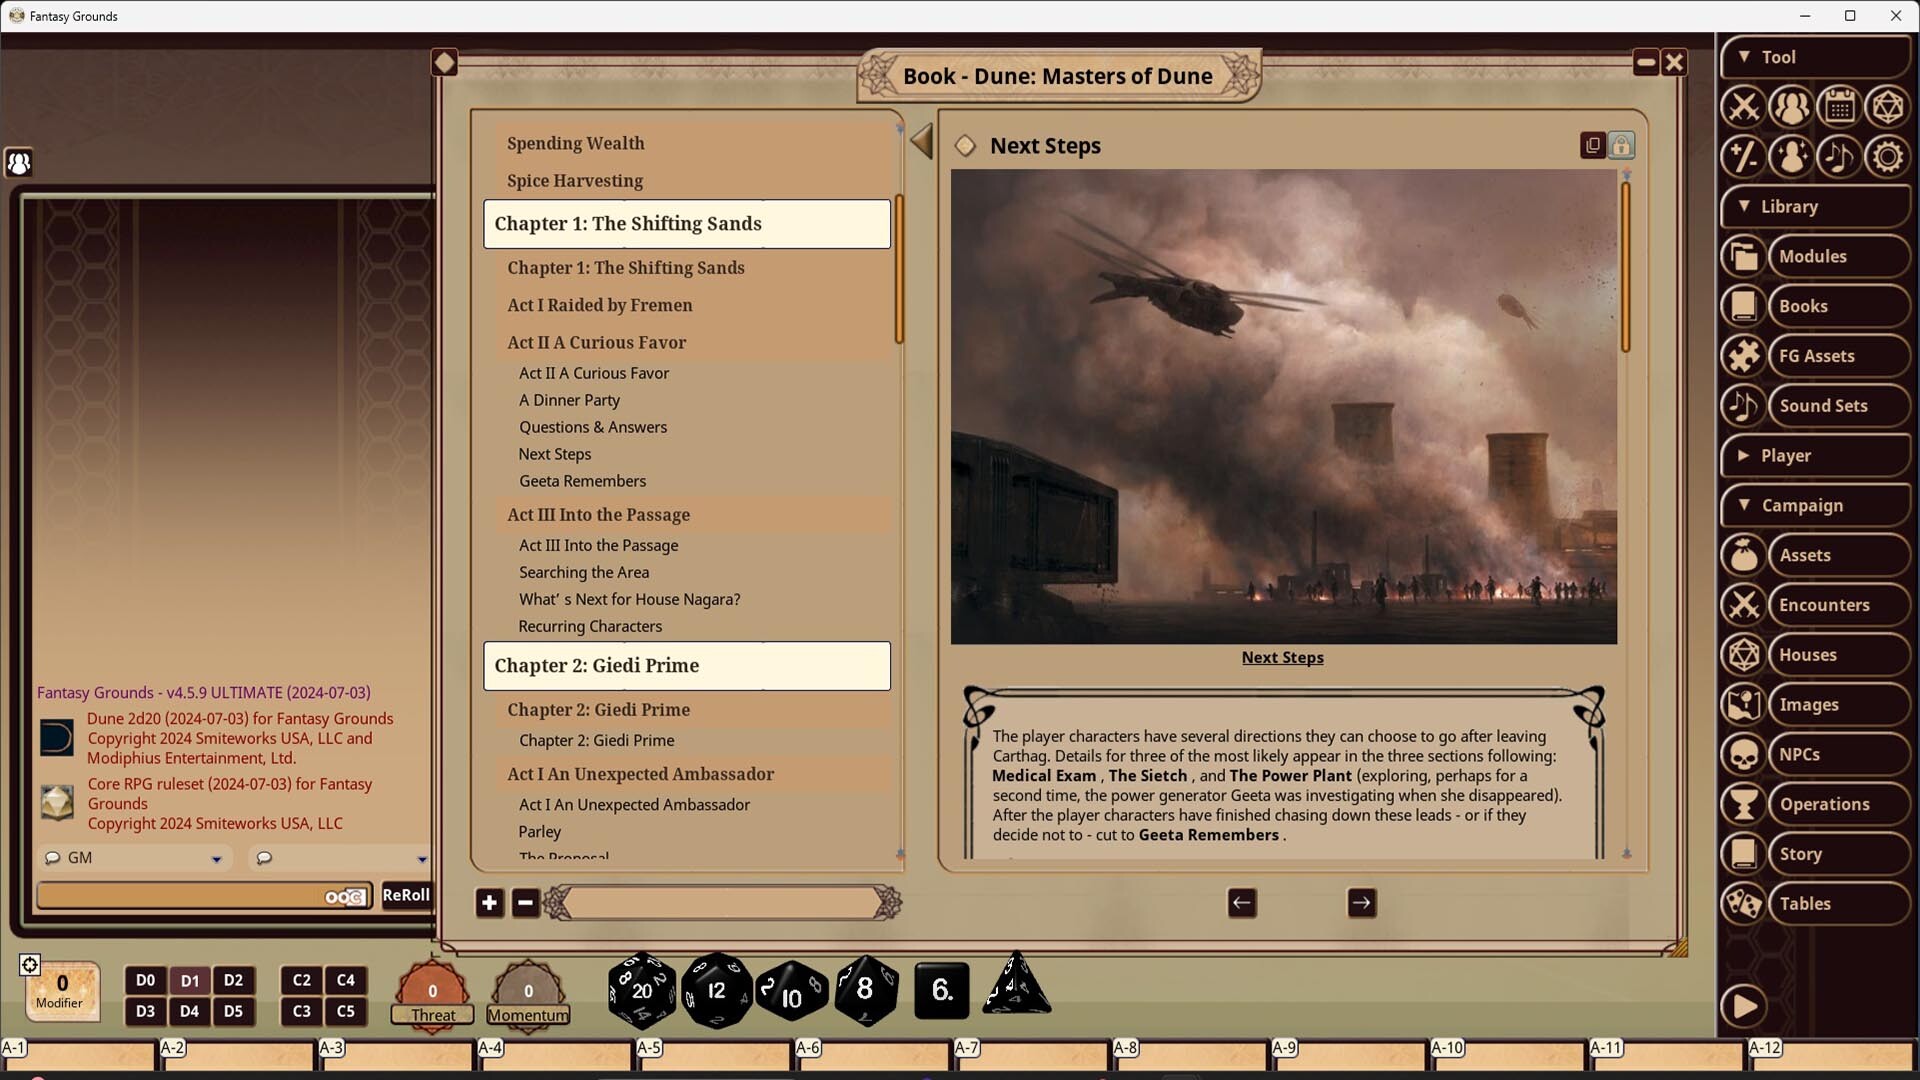Image resolution: width=1920 pixels, height=1080 pixels.
Task: Toggle the record lock icon
Action: 1621,146
